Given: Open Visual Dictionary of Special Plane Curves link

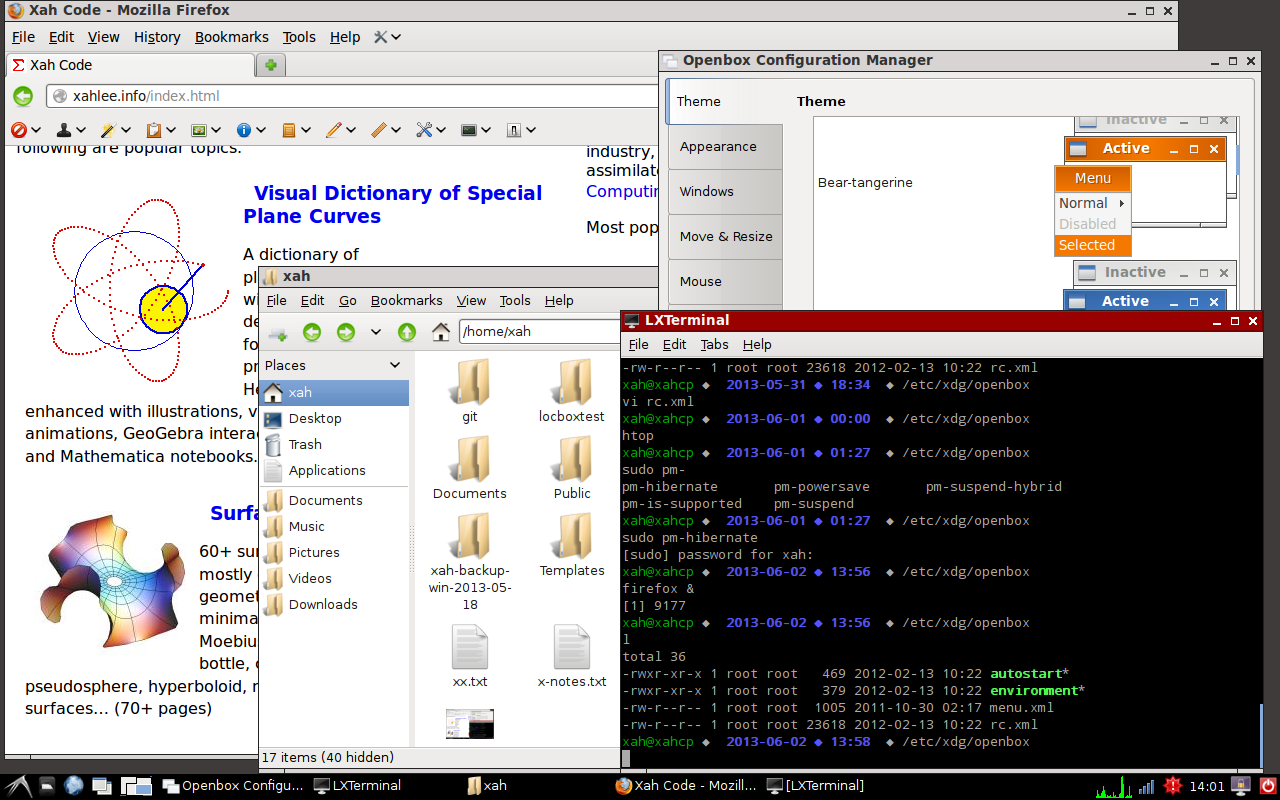Looking at the screenshot, I should click(x=393, y=205).
